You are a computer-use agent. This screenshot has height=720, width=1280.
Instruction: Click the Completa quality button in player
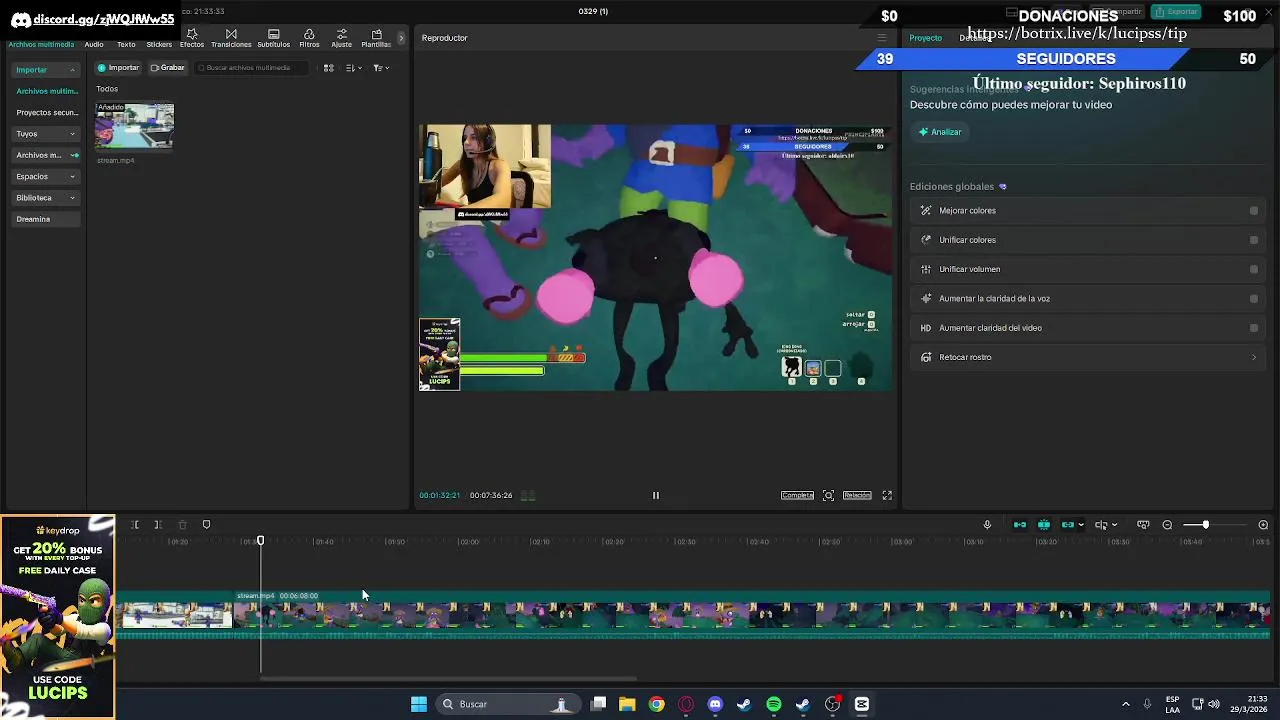(x=797, y=495)
